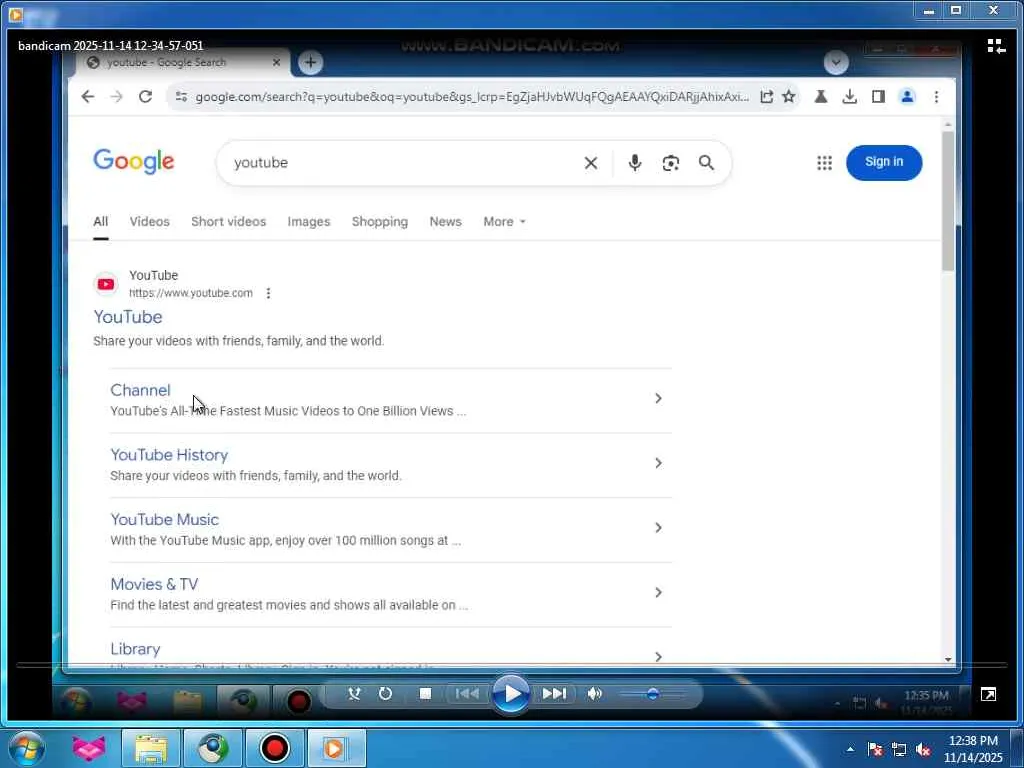Click the Chrome page vertical scrollbar
This screenshot has width=1024, height=768.
click(948, 201)
